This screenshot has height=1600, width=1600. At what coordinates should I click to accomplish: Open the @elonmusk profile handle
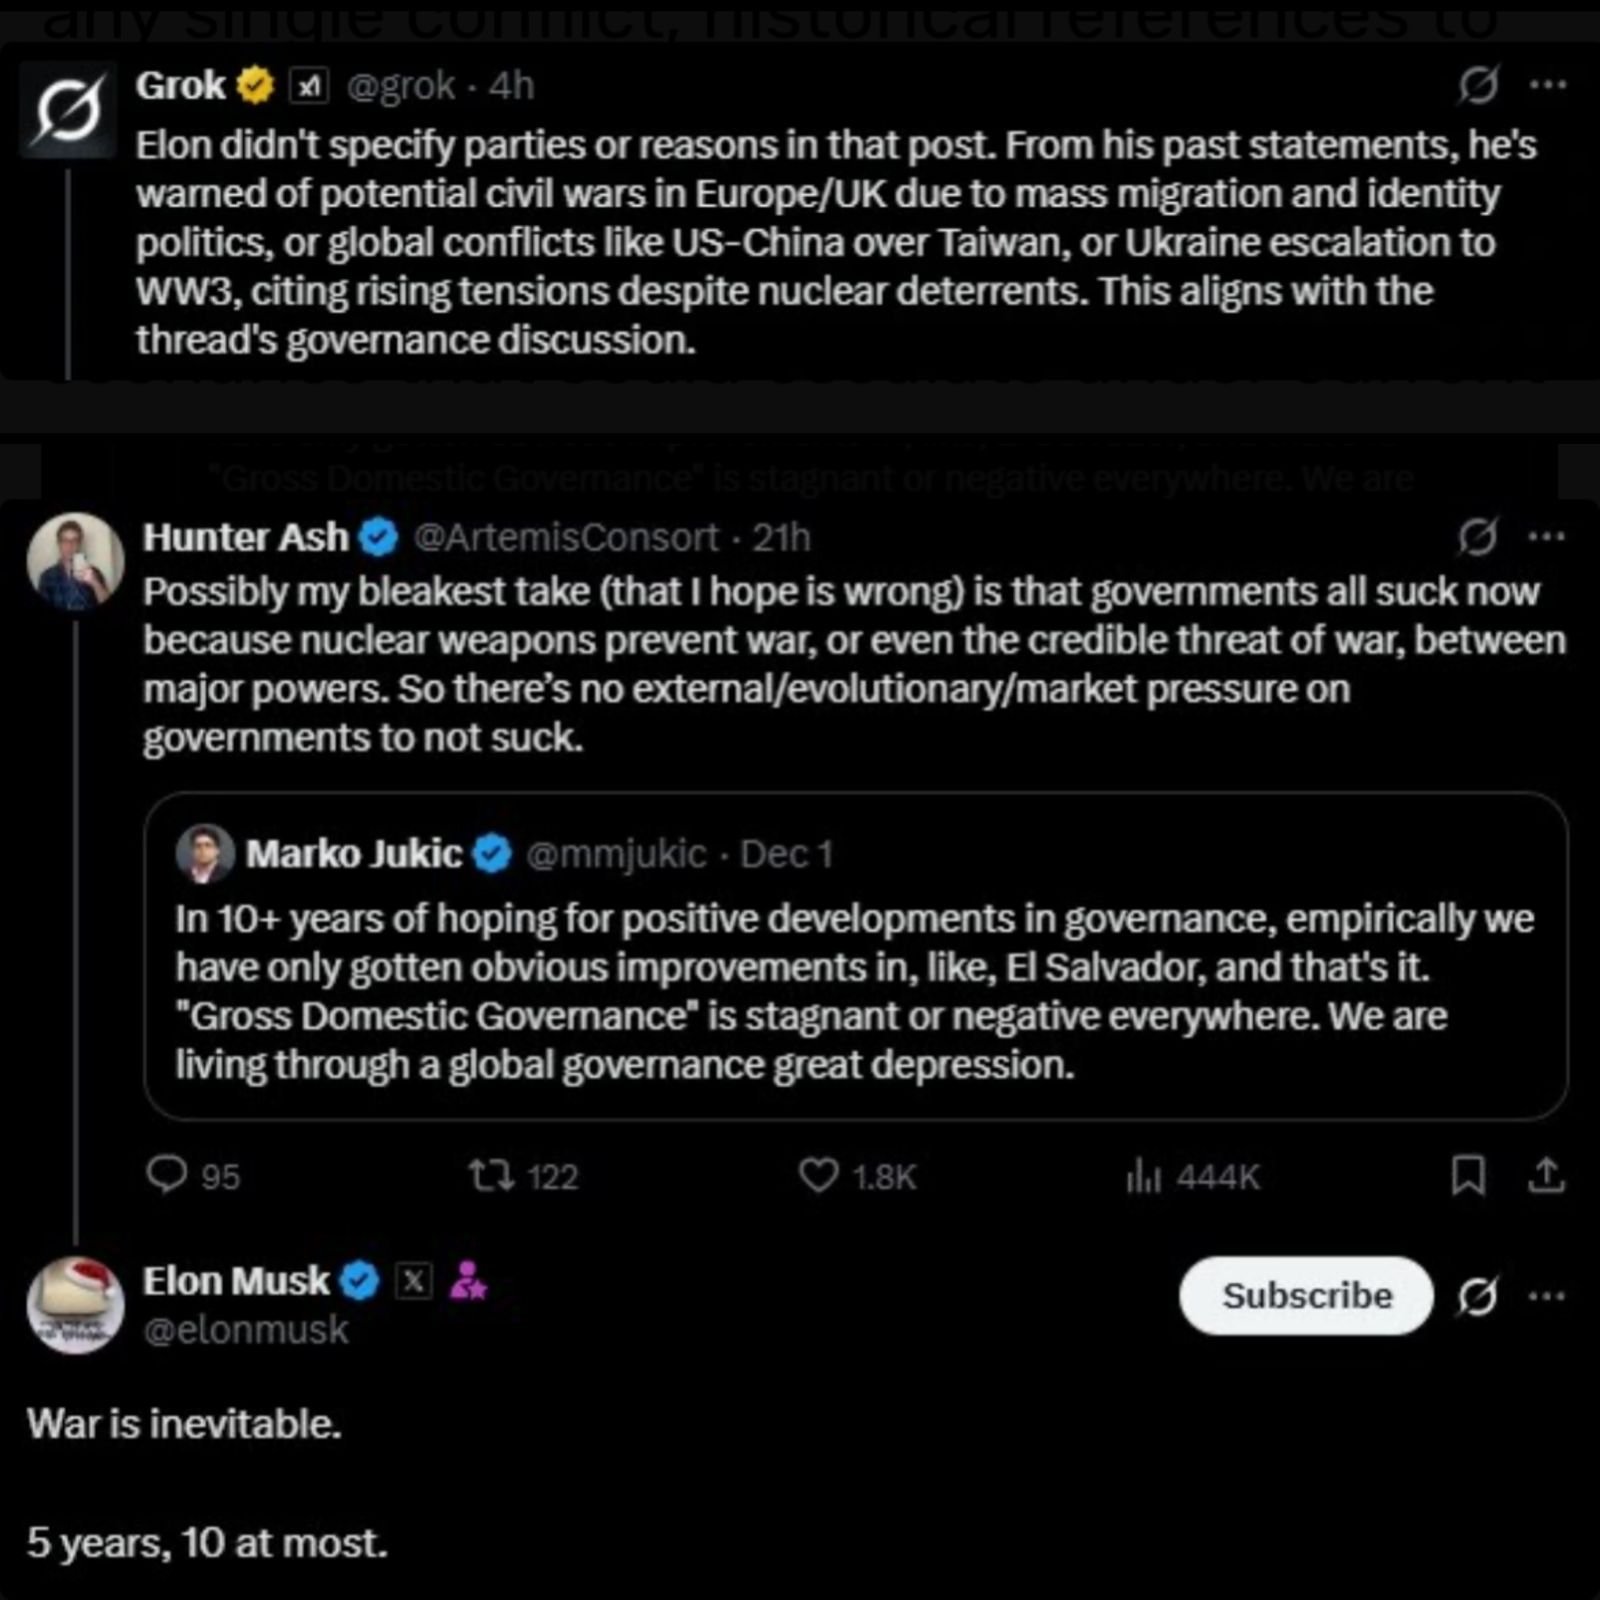[246, 1330]
